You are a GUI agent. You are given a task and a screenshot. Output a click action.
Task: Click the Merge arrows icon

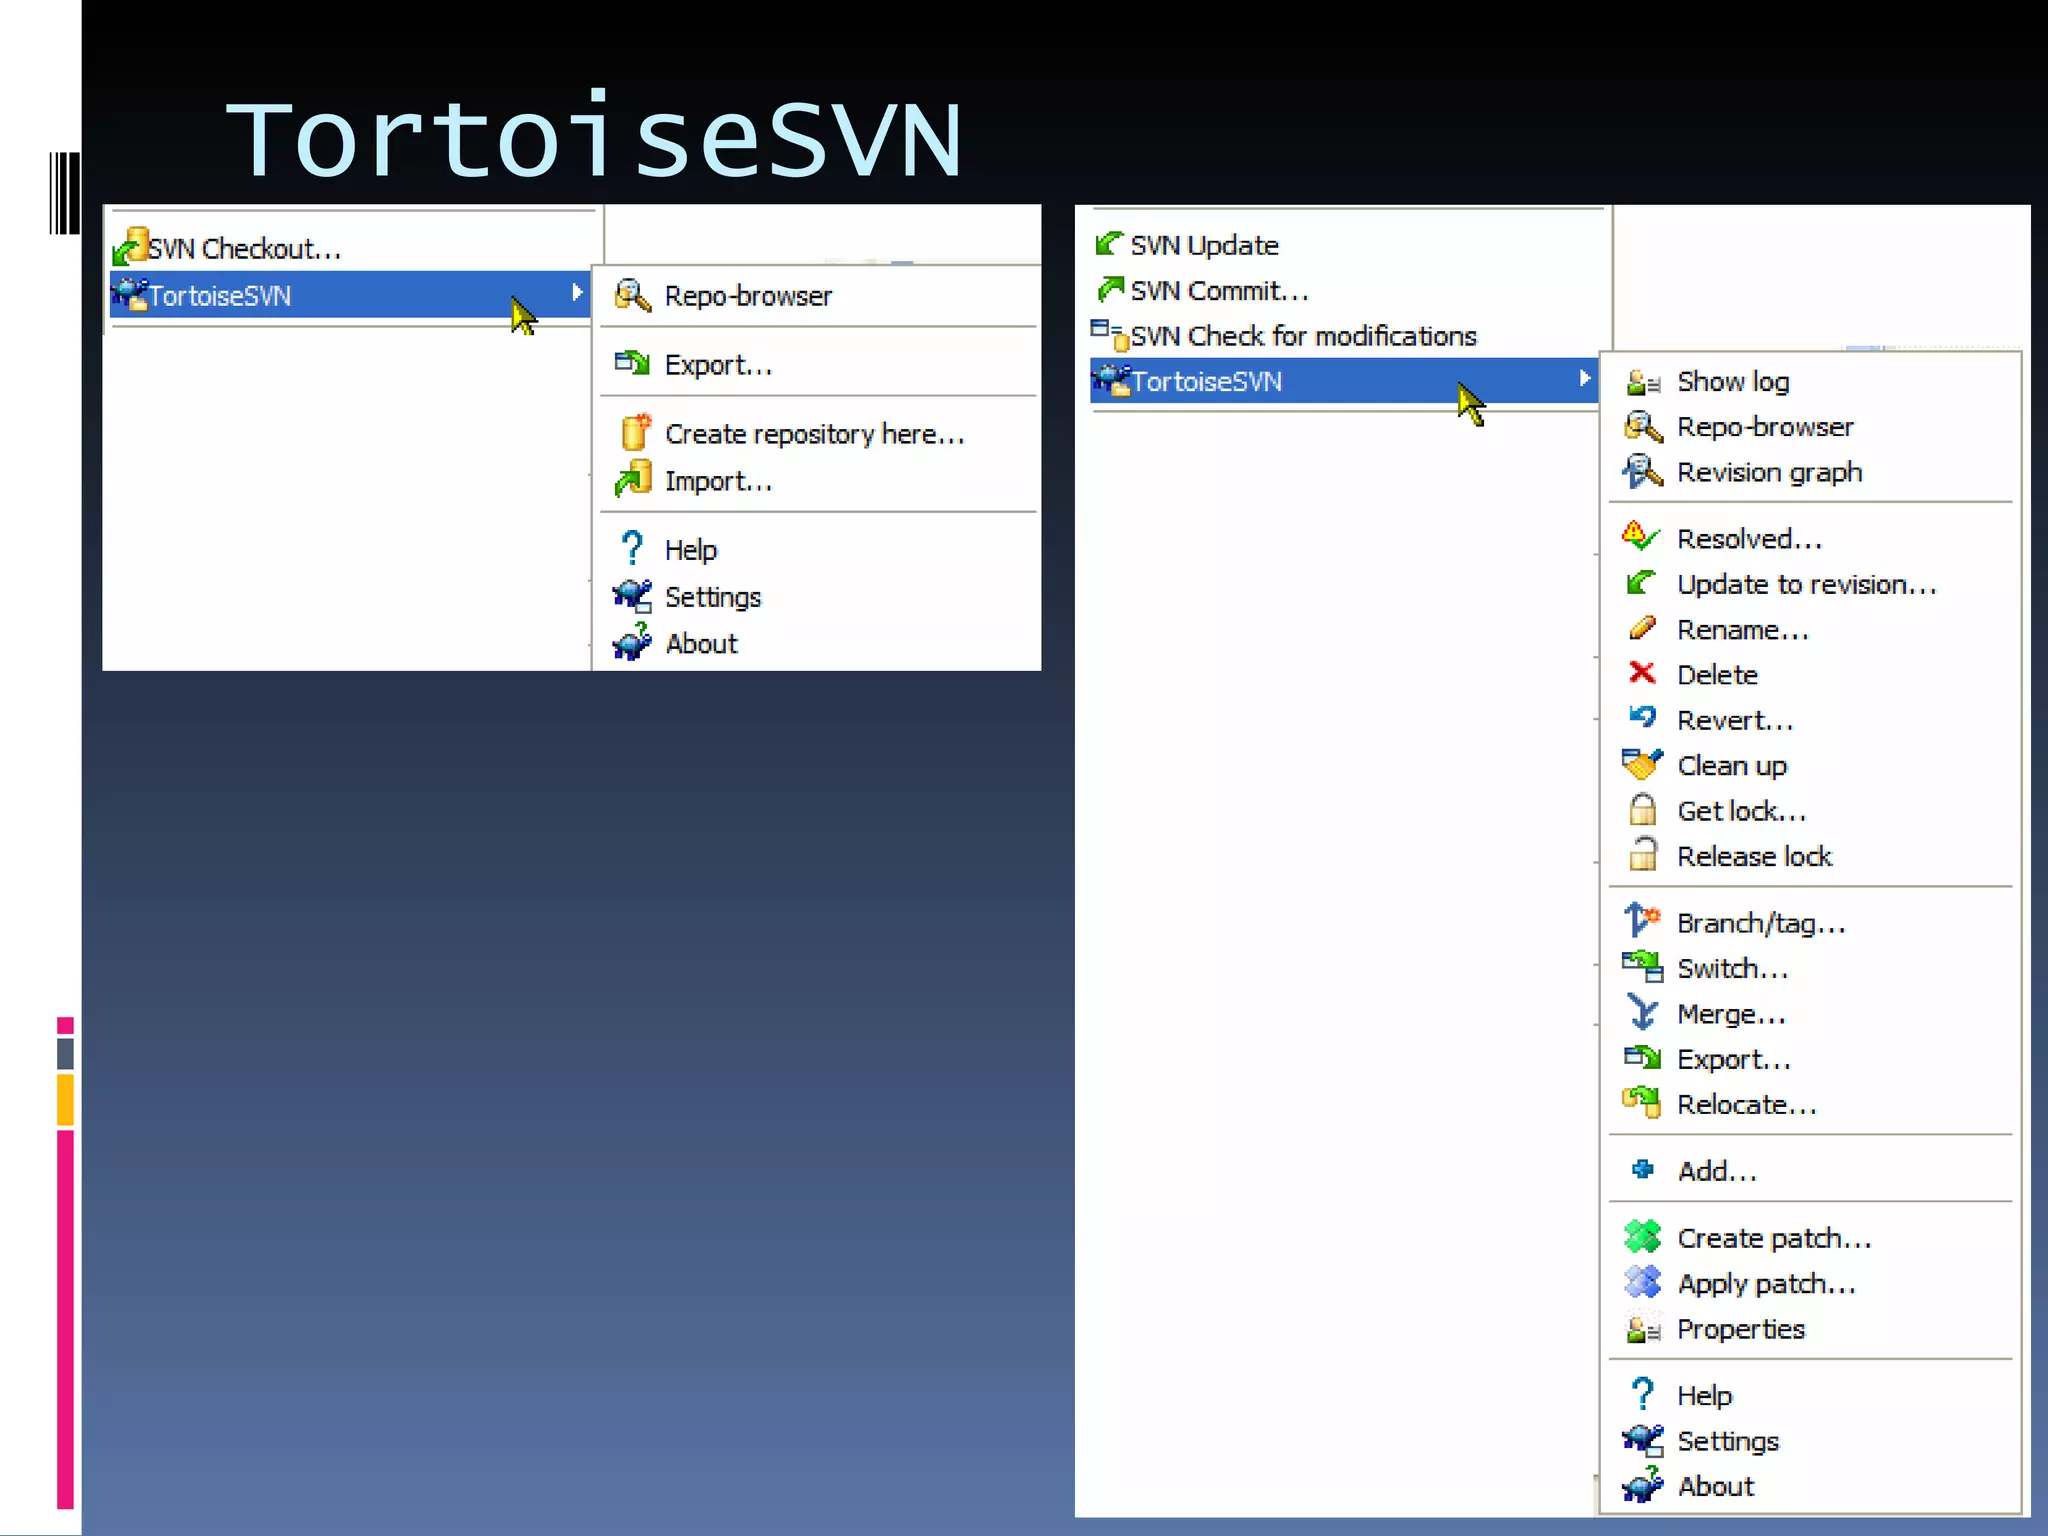coord(1642,1013)
